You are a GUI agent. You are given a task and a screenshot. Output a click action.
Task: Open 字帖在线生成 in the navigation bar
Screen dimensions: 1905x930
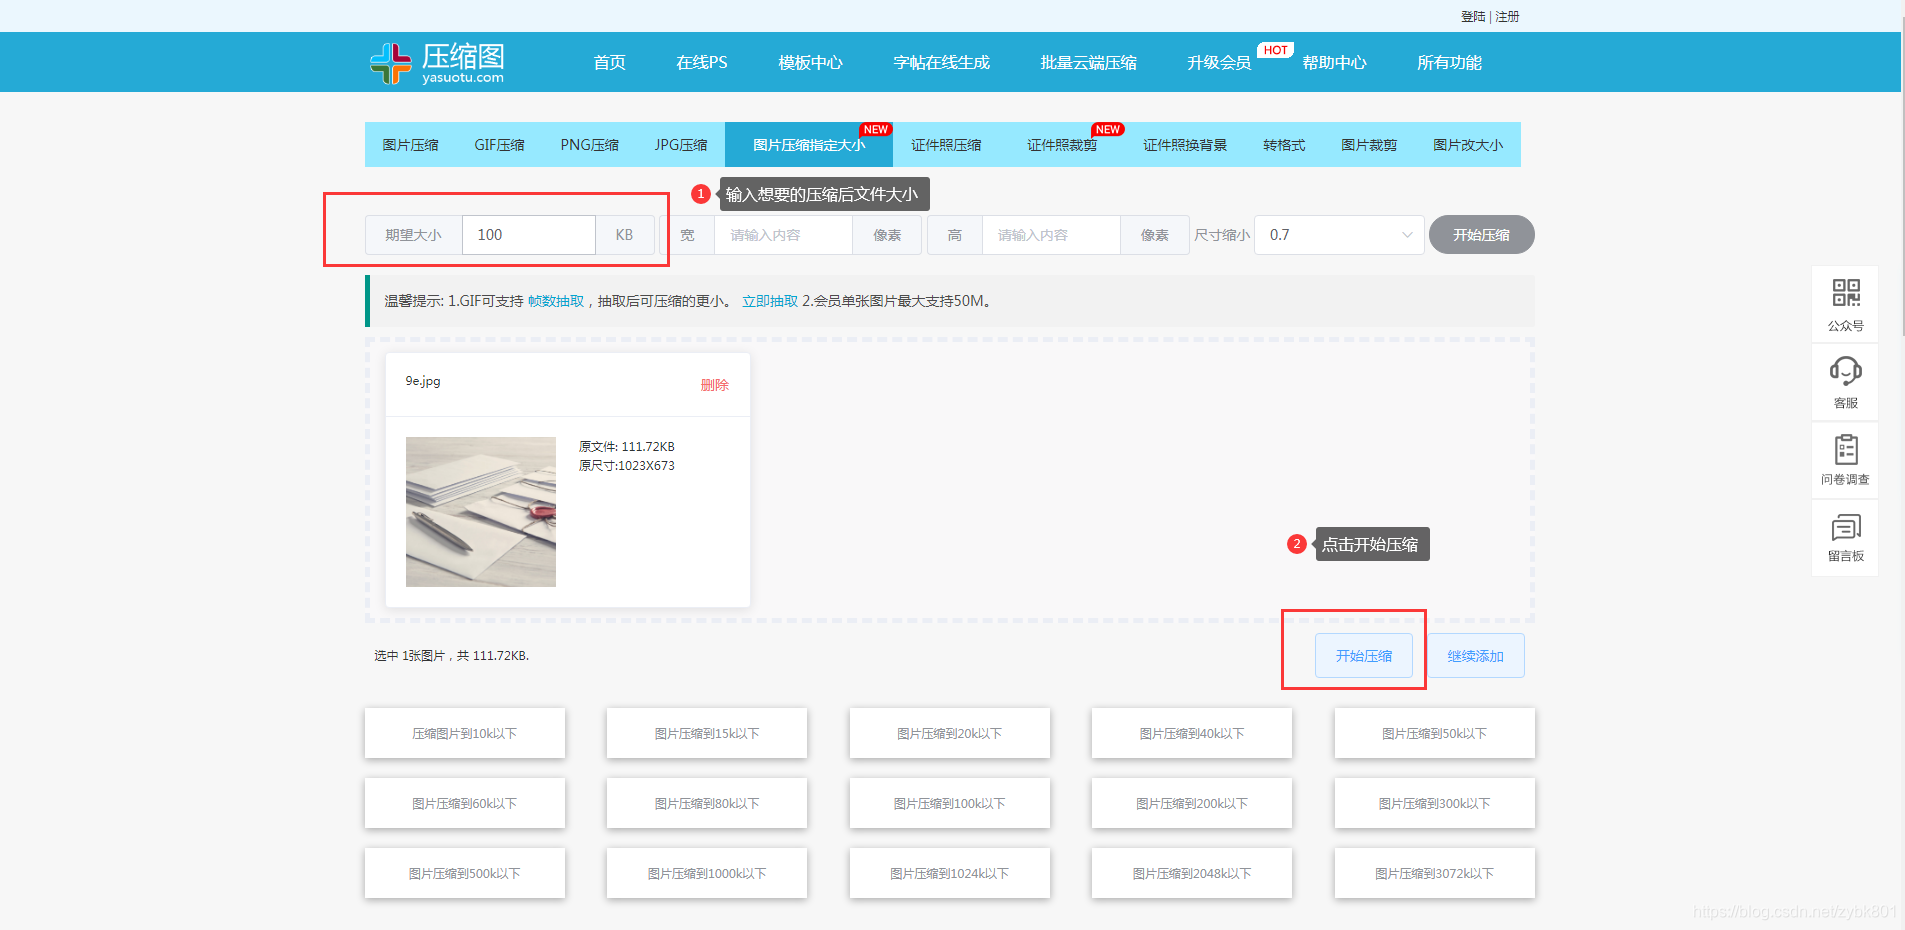[x=941, y=62]
